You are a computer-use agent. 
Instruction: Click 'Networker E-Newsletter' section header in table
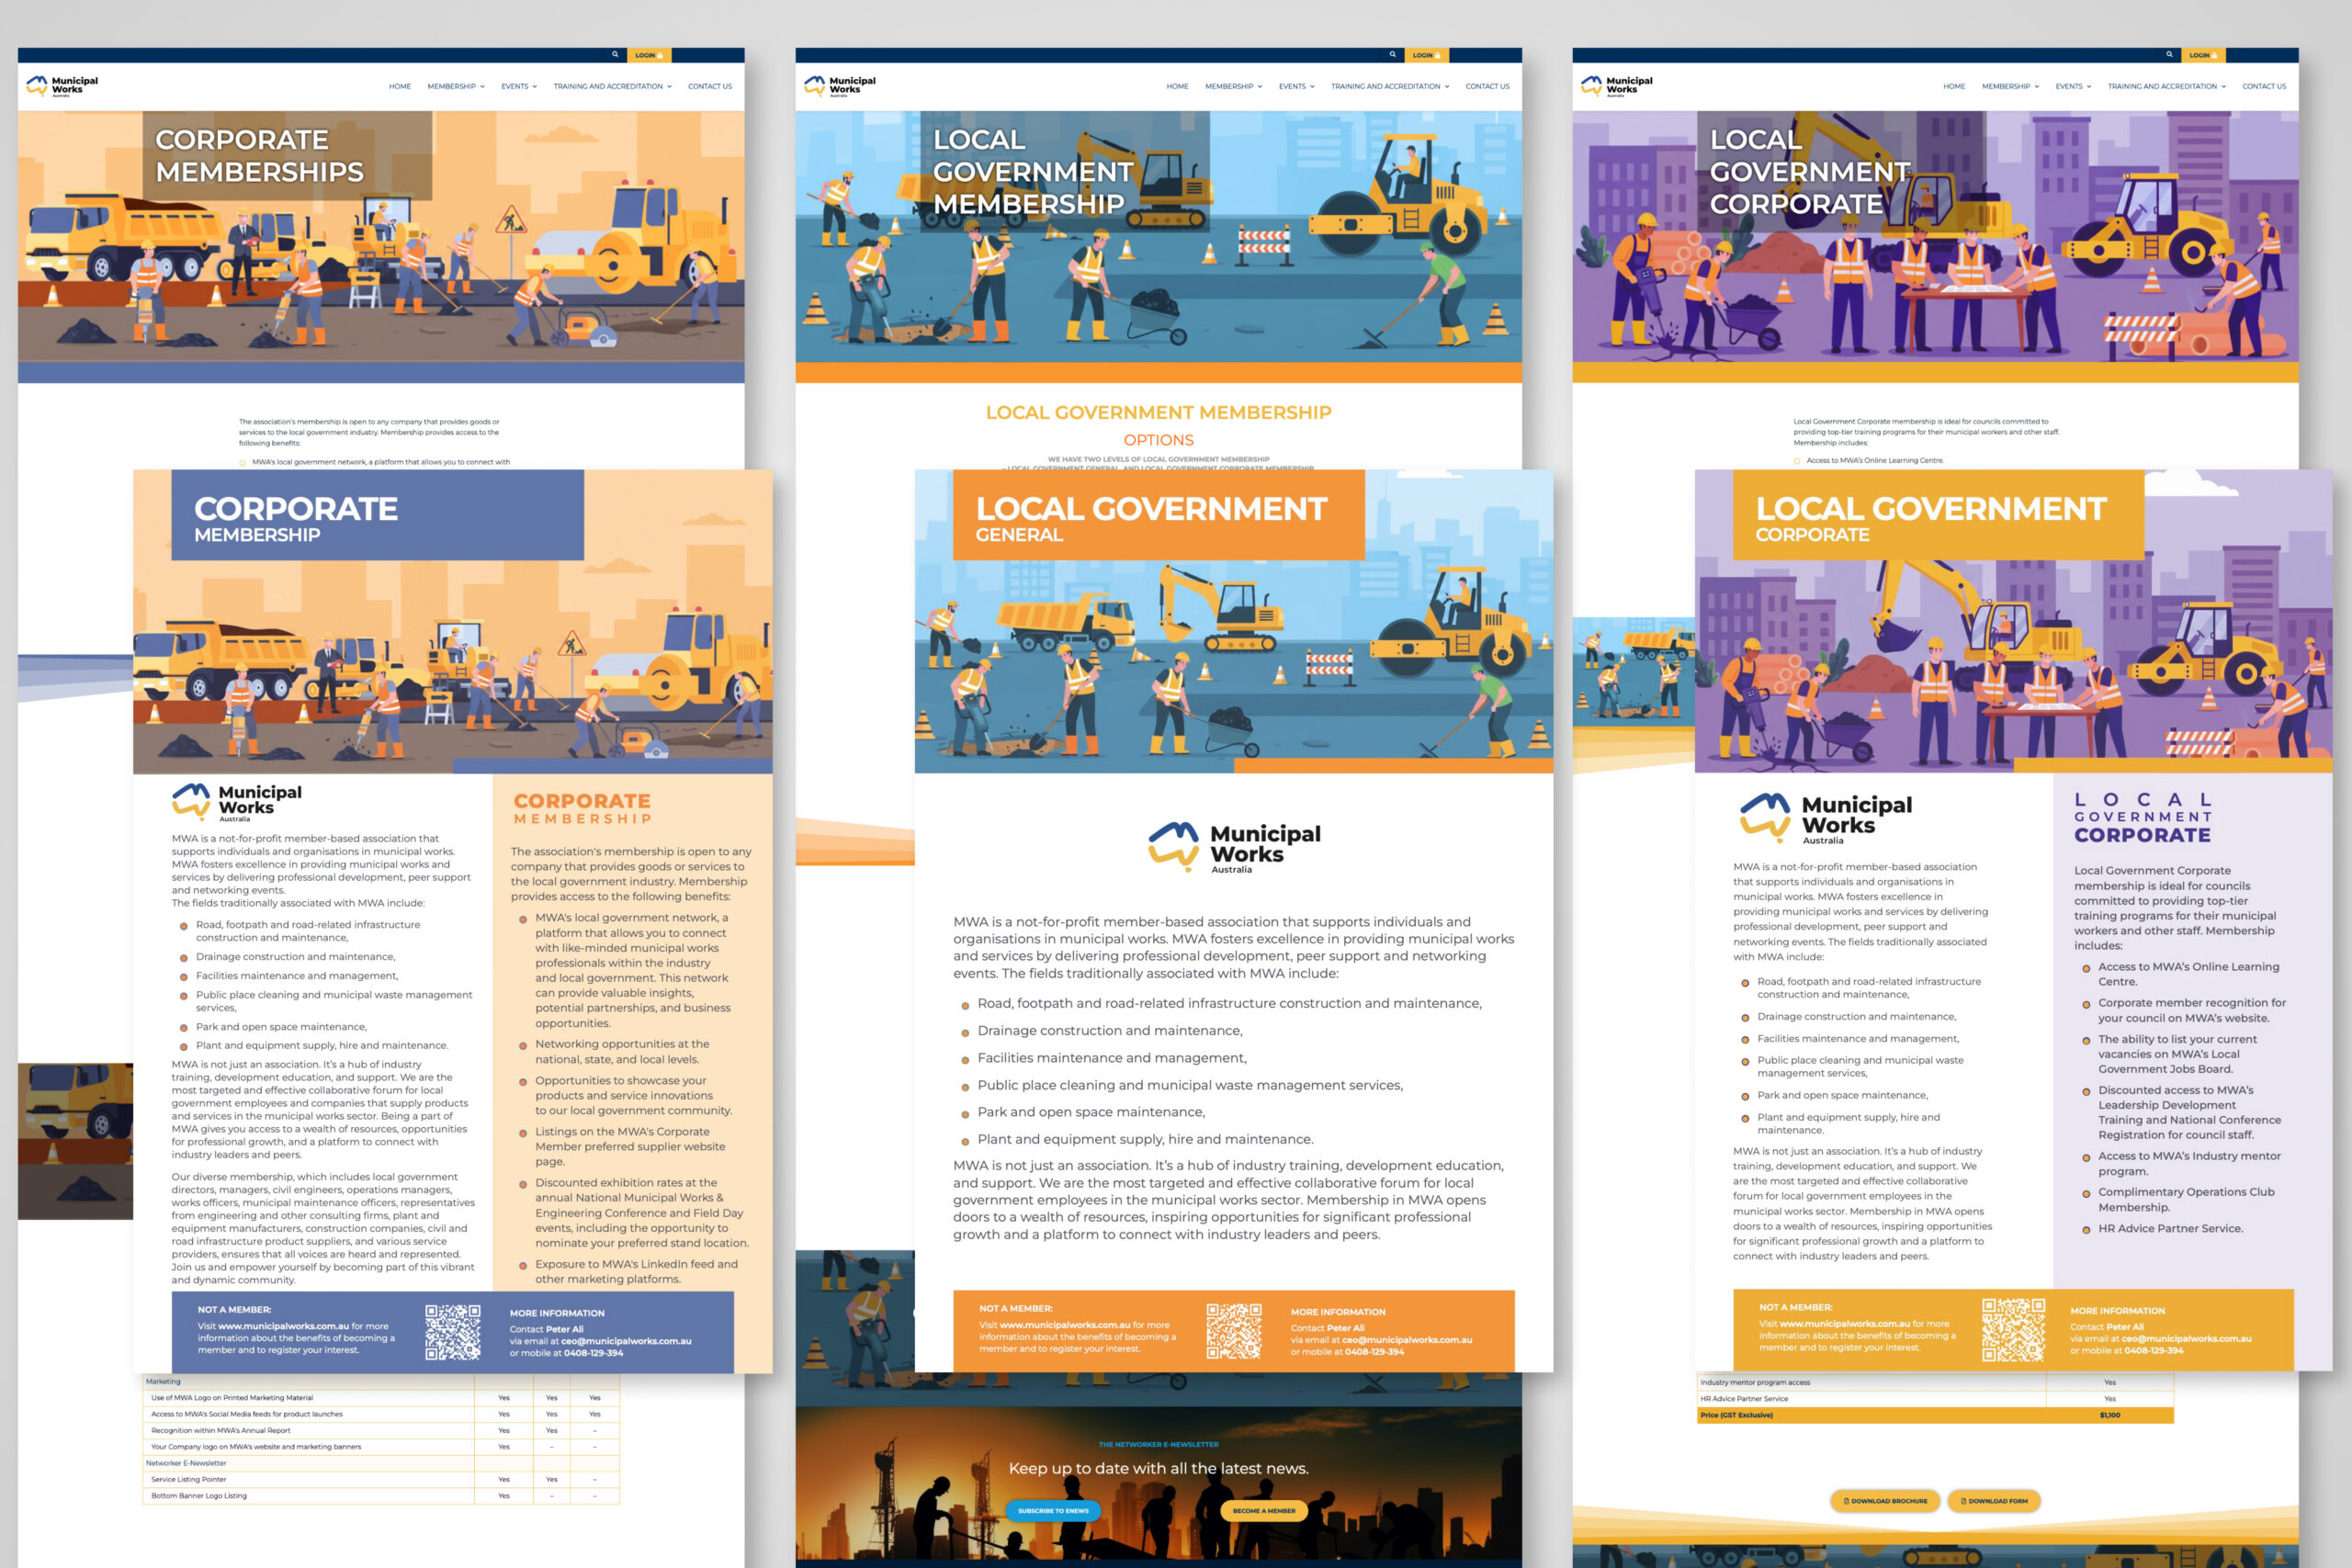[381, 1463]
